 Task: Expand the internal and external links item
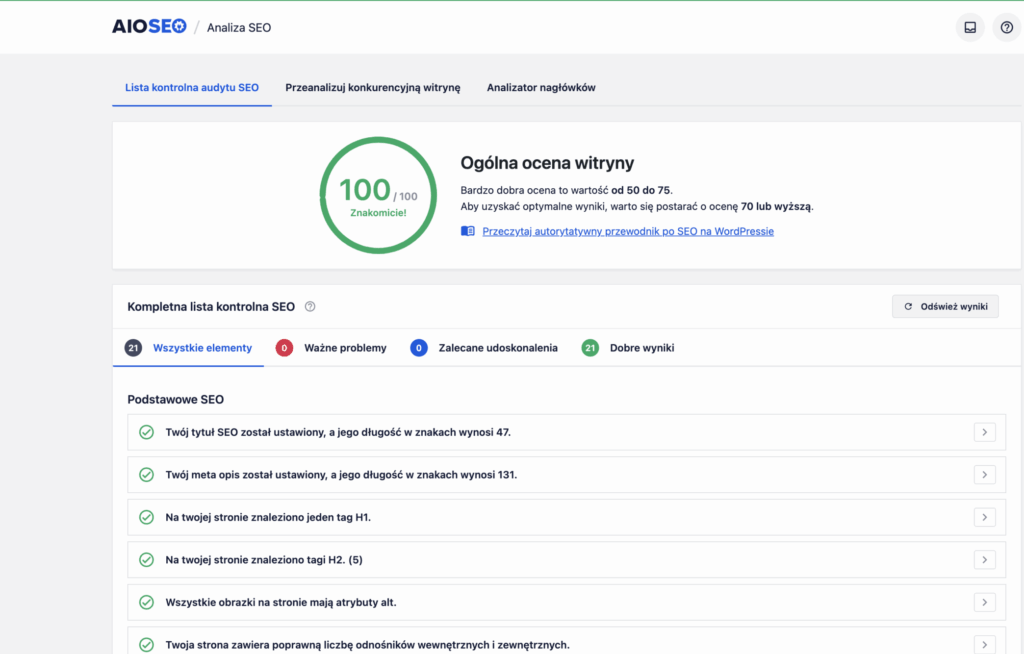[985, 644]
